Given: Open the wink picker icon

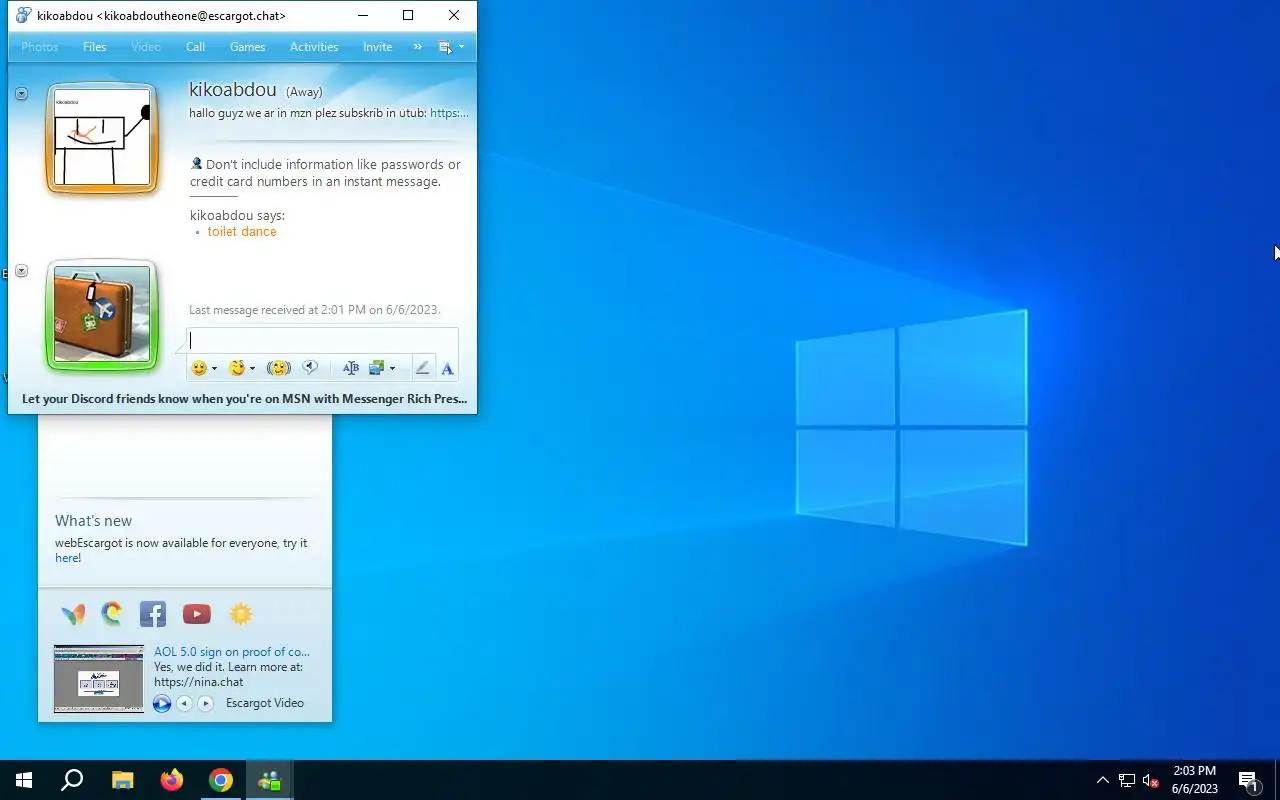Looking at the screenshot, I should 237,368.
